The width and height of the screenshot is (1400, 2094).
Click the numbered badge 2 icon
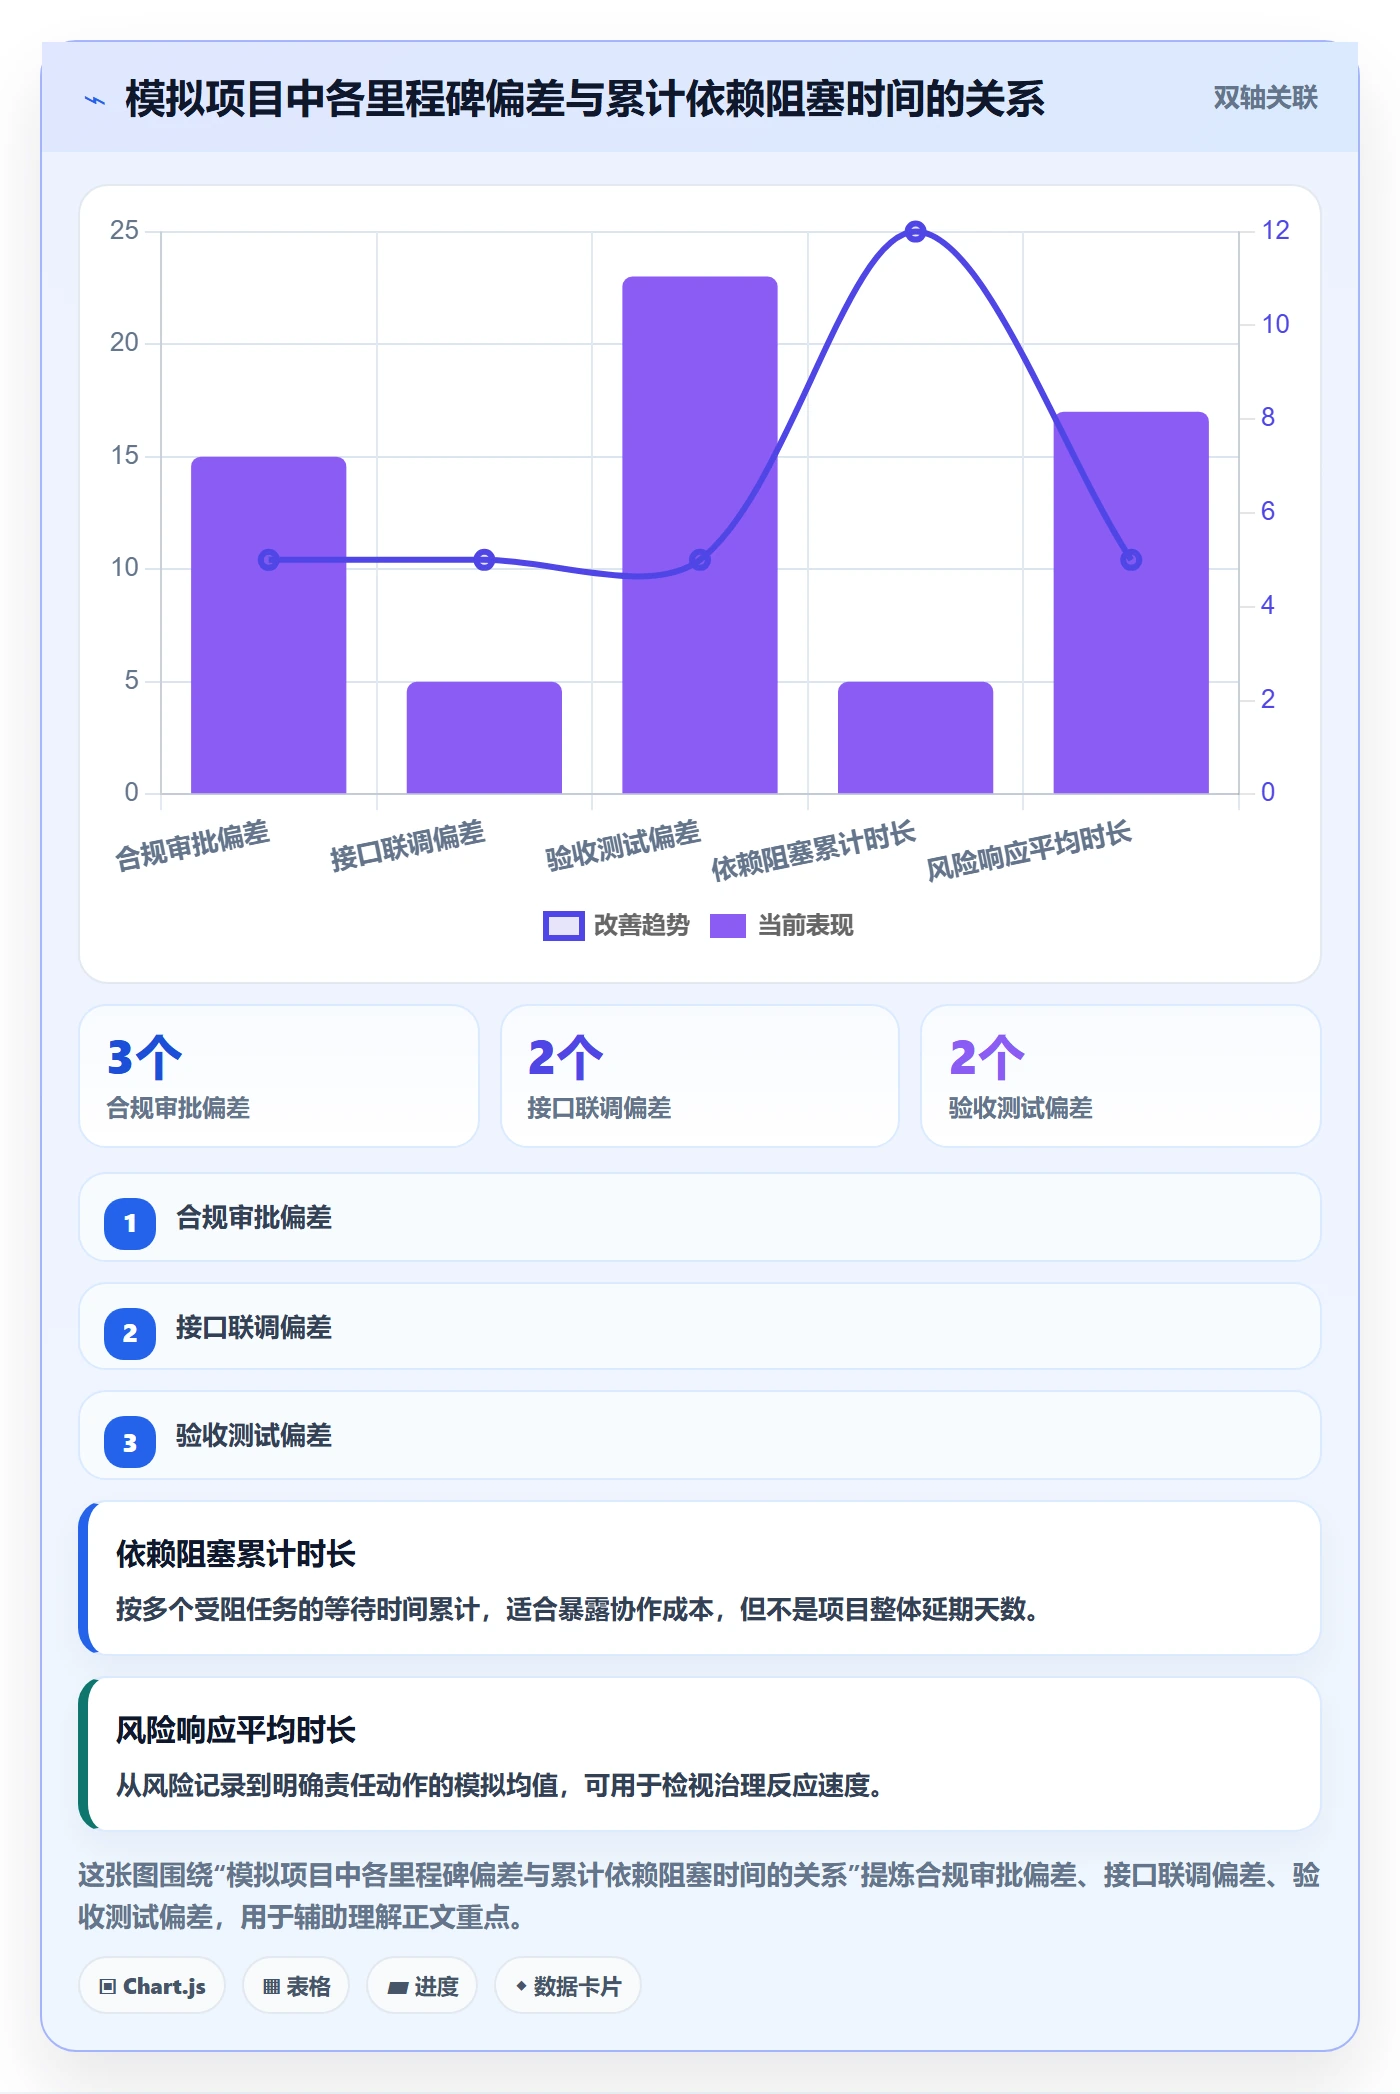click(x=130, y=1333)
